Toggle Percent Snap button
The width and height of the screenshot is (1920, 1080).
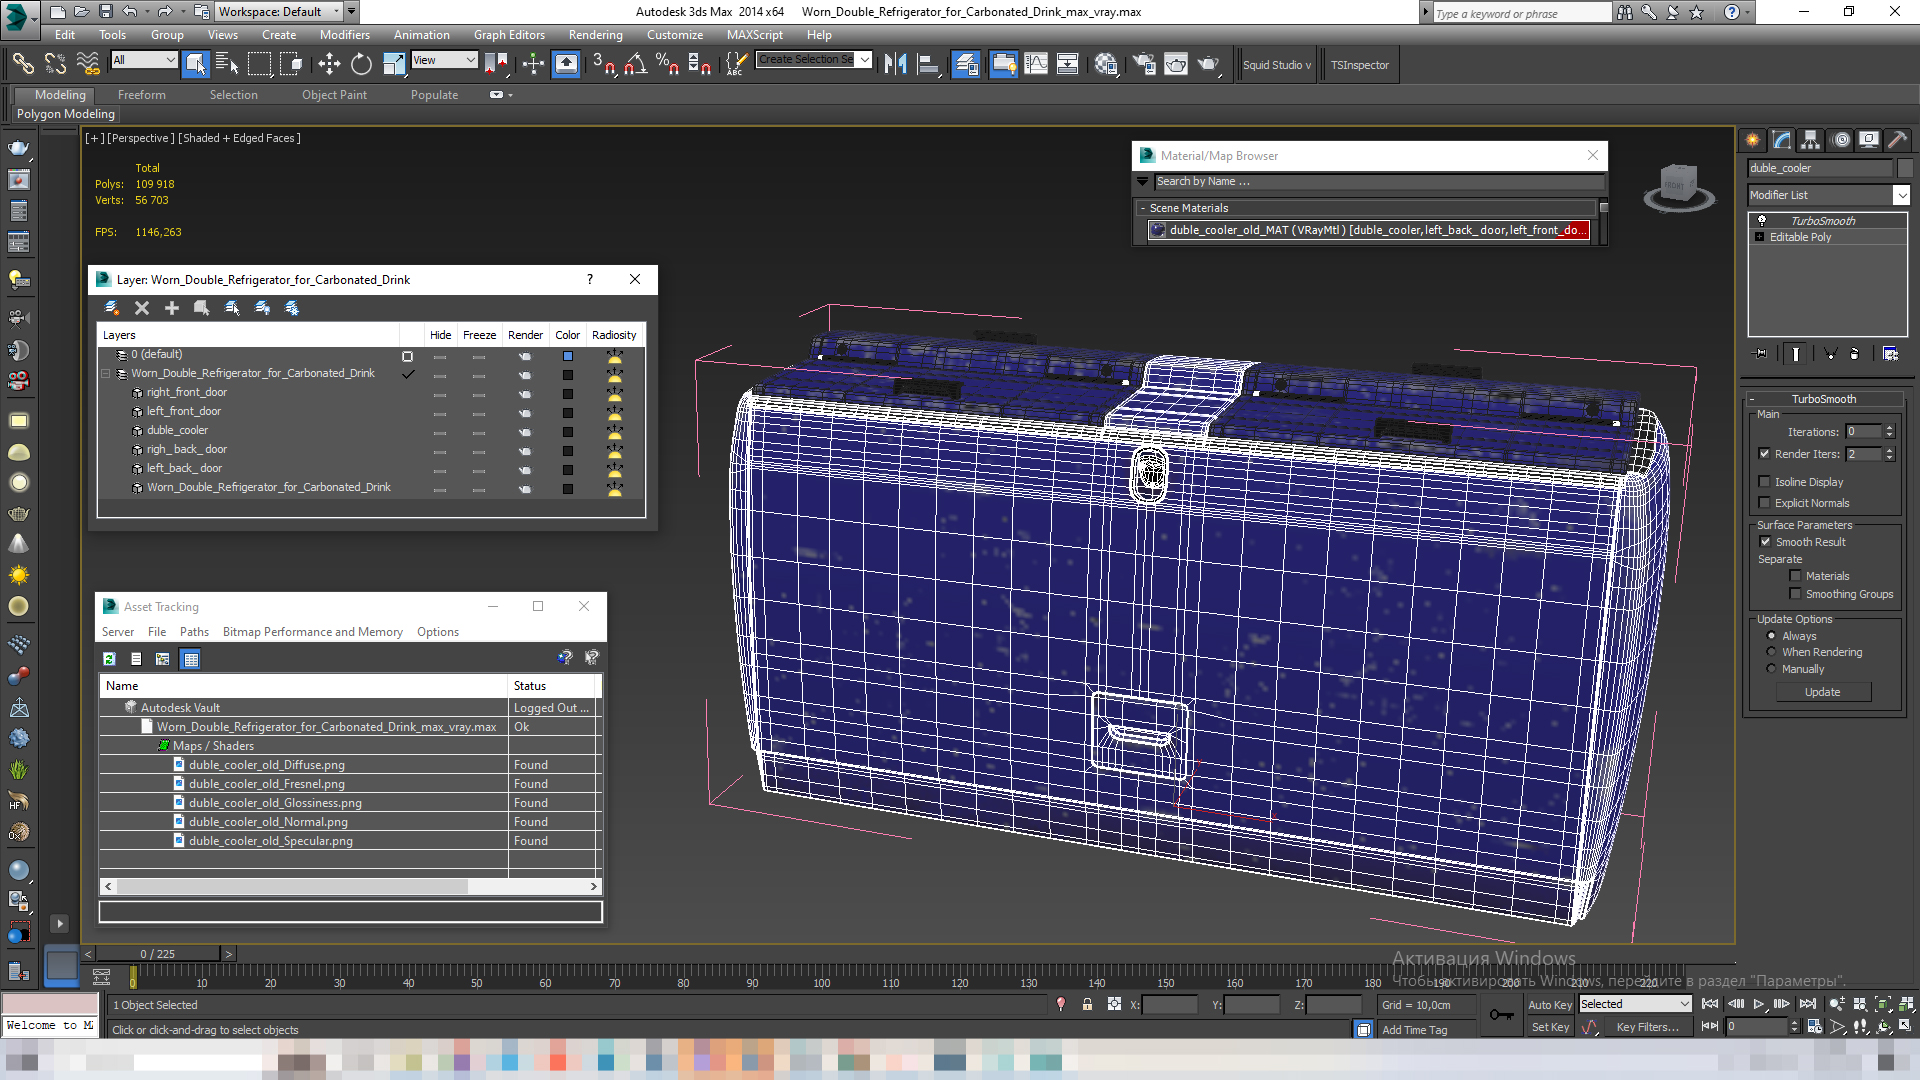pos(667,64)
